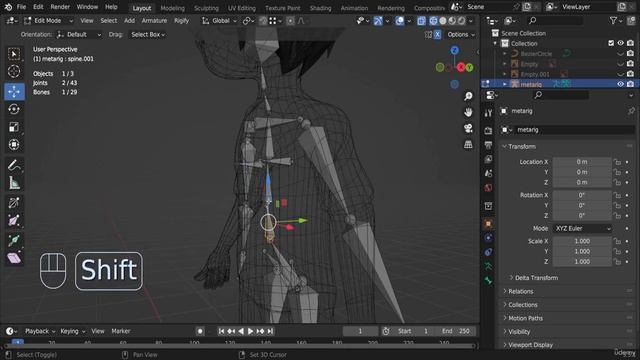
Task: Switch to the UV Editing workspace tab
Action: pos(242,8)
